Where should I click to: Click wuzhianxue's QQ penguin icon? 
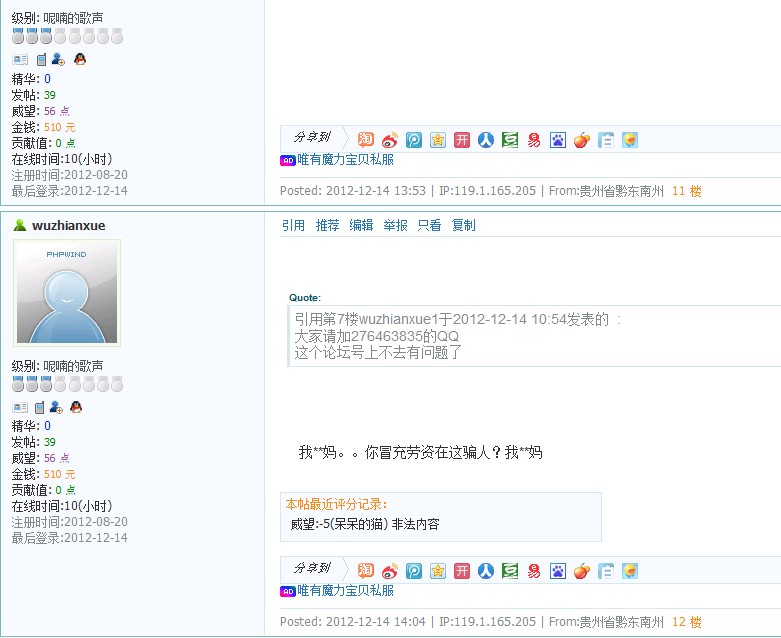tap(76, 407)
